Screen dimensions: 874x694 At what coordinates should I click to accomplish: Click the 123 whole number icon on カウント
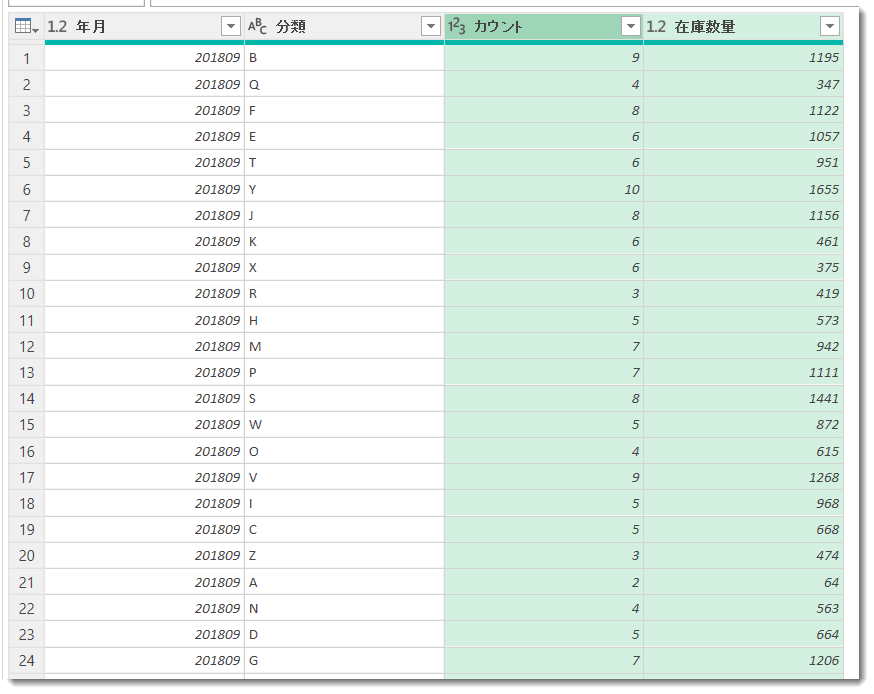tap(458, 26)
